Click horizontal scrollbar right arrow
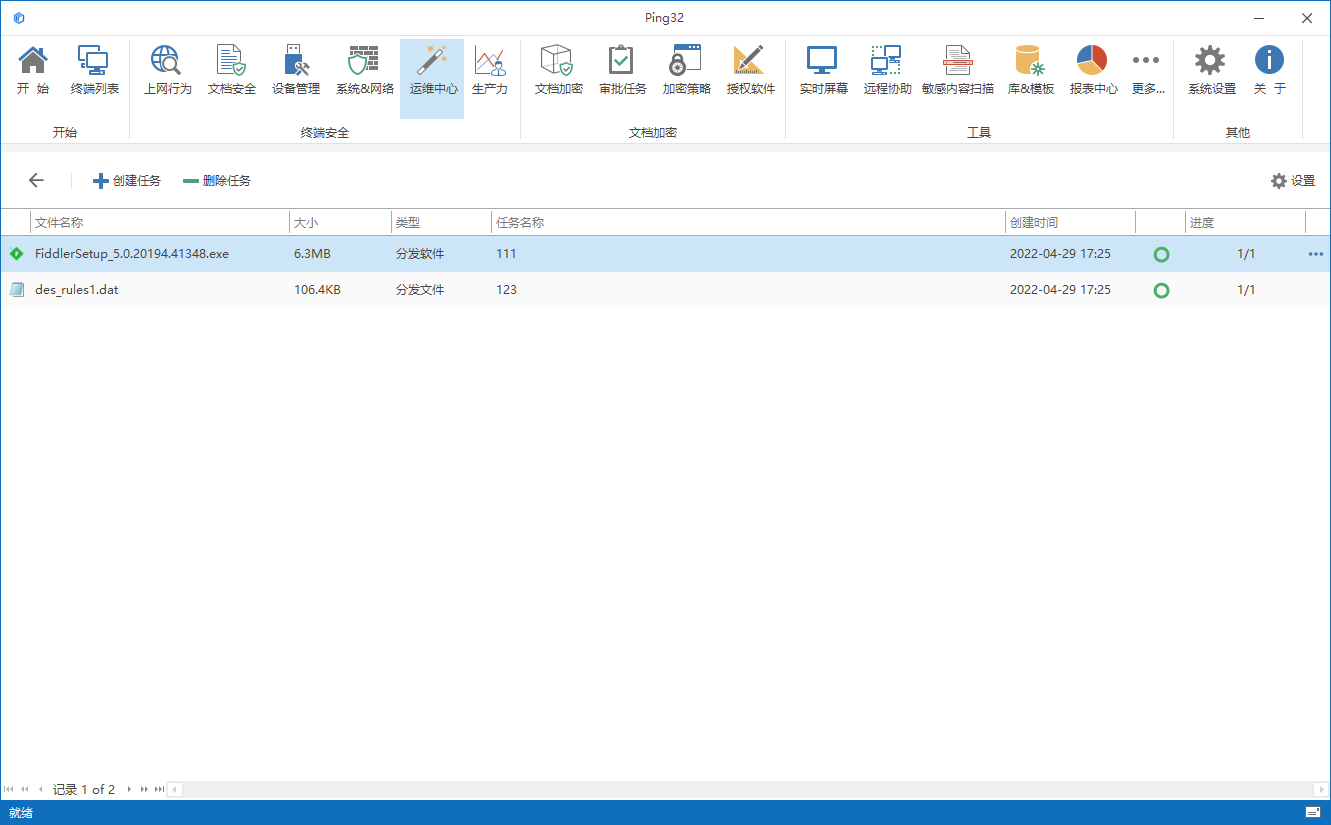Screen dimensions: 1331x825 coord(1322,790)
